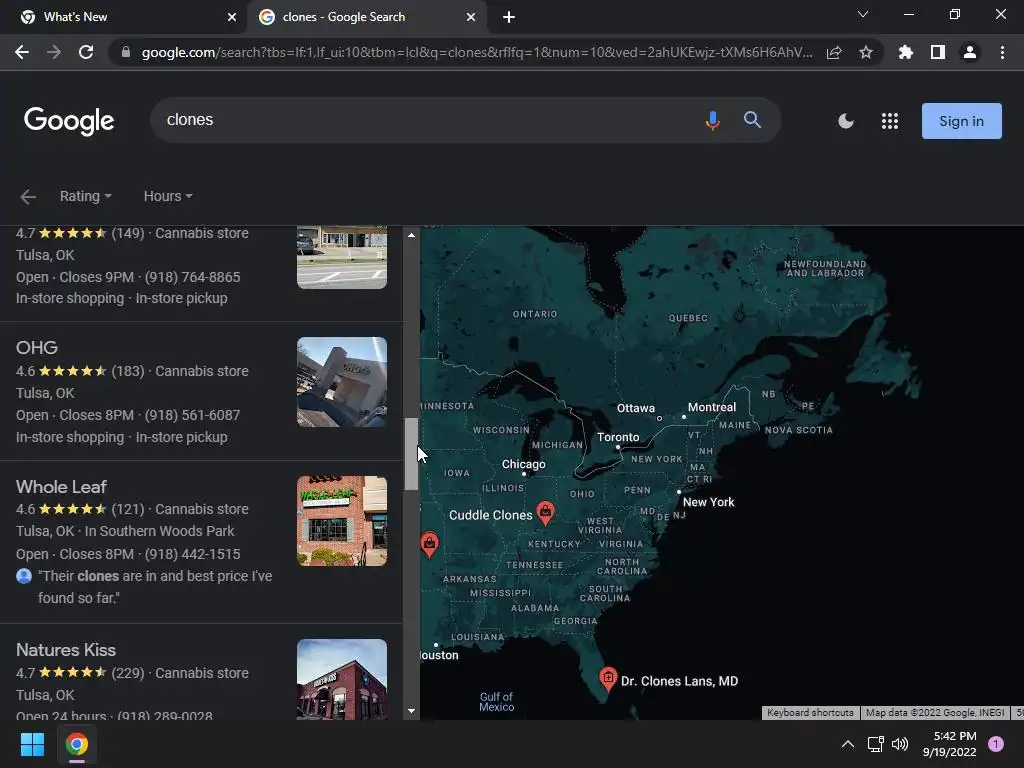
Task: Click phone number (918) 561-6087
Action: (x=192, y=415)
